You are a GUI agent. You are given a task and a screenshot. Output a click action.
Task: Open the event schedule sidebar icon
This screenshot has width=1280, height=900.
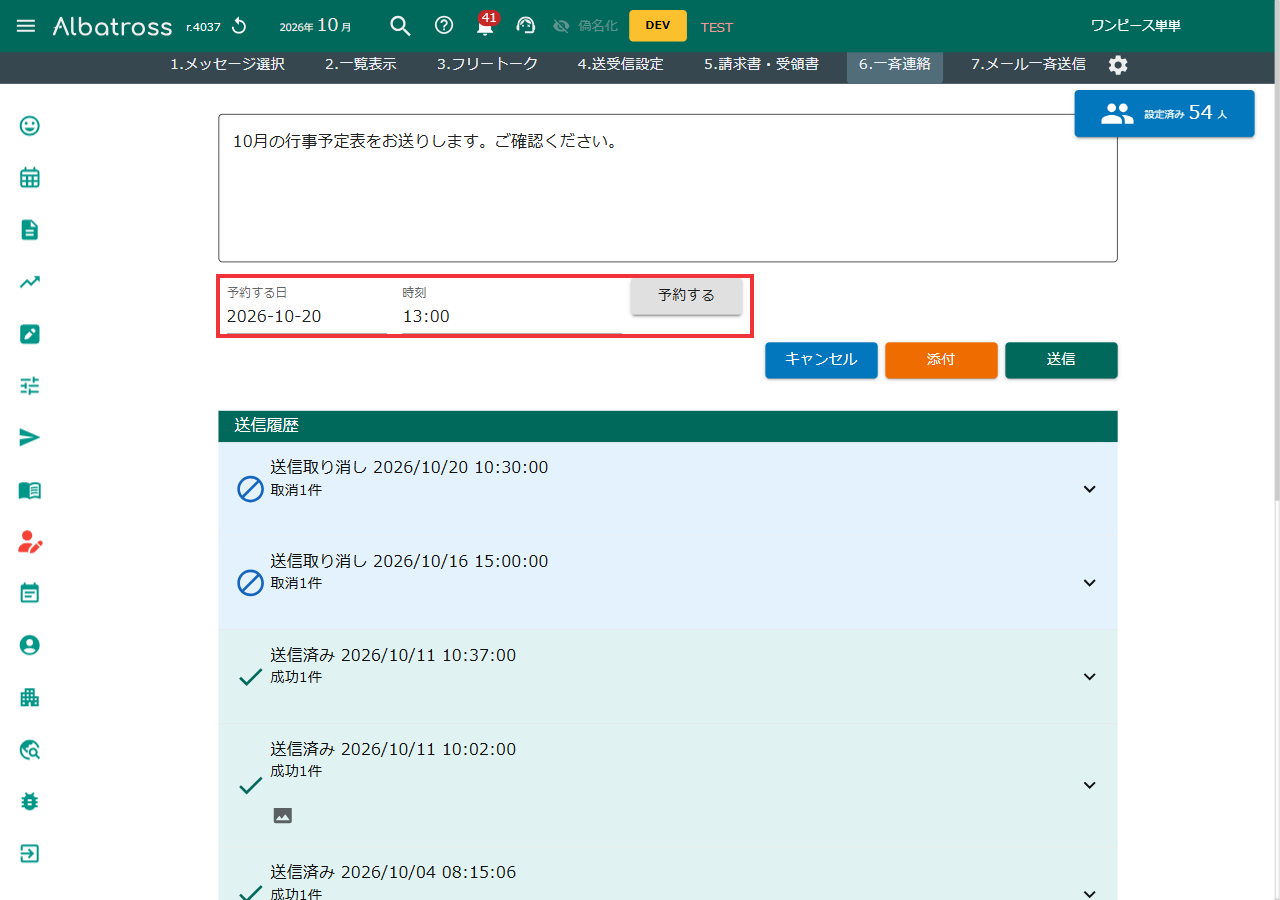[x=30, y=594]
